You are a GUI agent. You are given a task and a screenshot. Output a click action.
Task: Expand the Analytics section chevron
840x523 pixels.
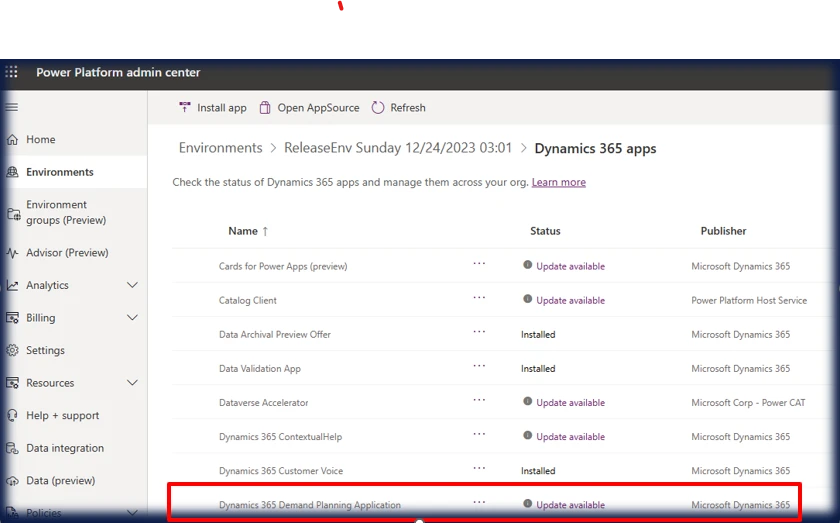132,285
